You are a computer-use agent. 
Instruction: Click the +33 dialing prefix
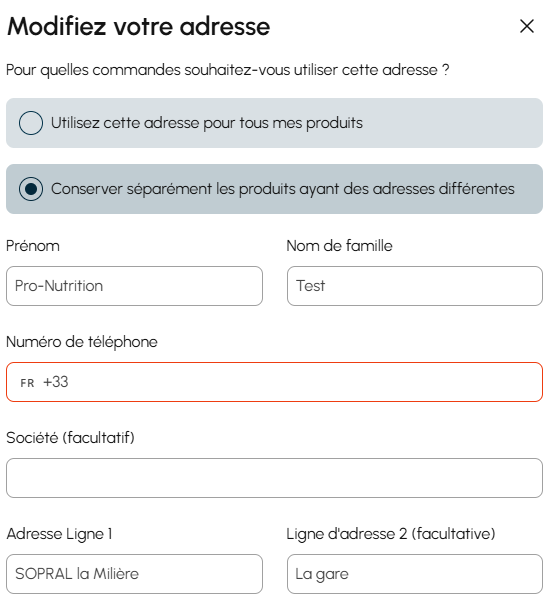pyautogui.click(x=56, y=382)
